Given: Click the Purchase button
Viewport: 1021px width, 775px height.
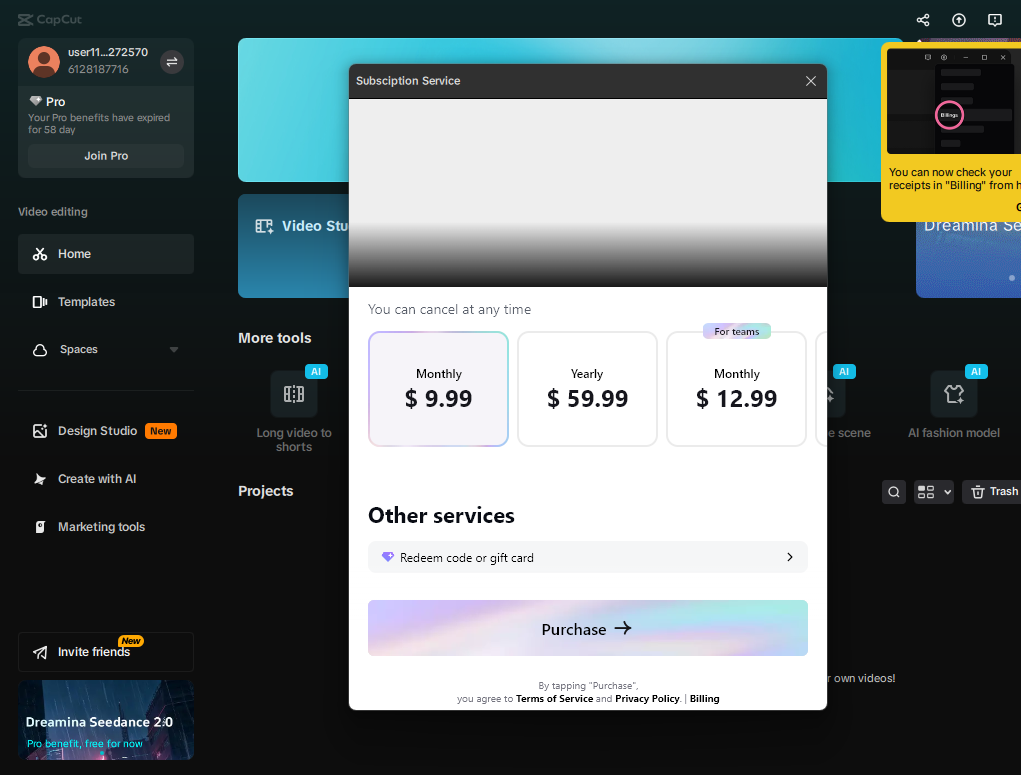Looking at the screenshot, I should click(x=587, y=629).
